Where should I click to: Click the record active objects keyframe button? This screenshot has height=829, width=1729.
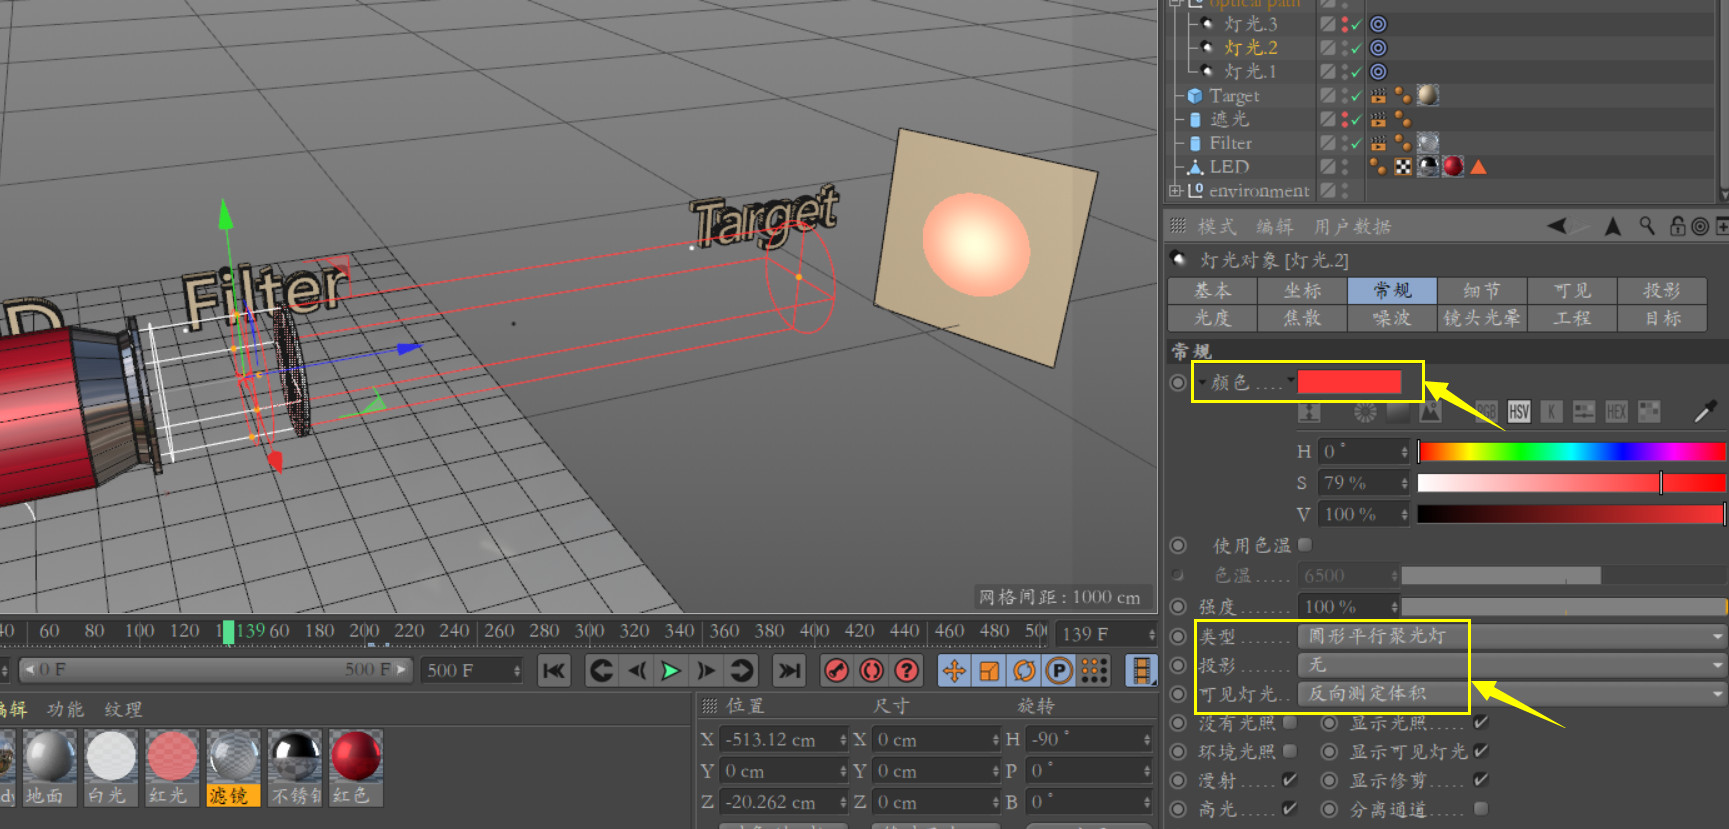pos(837,670)
